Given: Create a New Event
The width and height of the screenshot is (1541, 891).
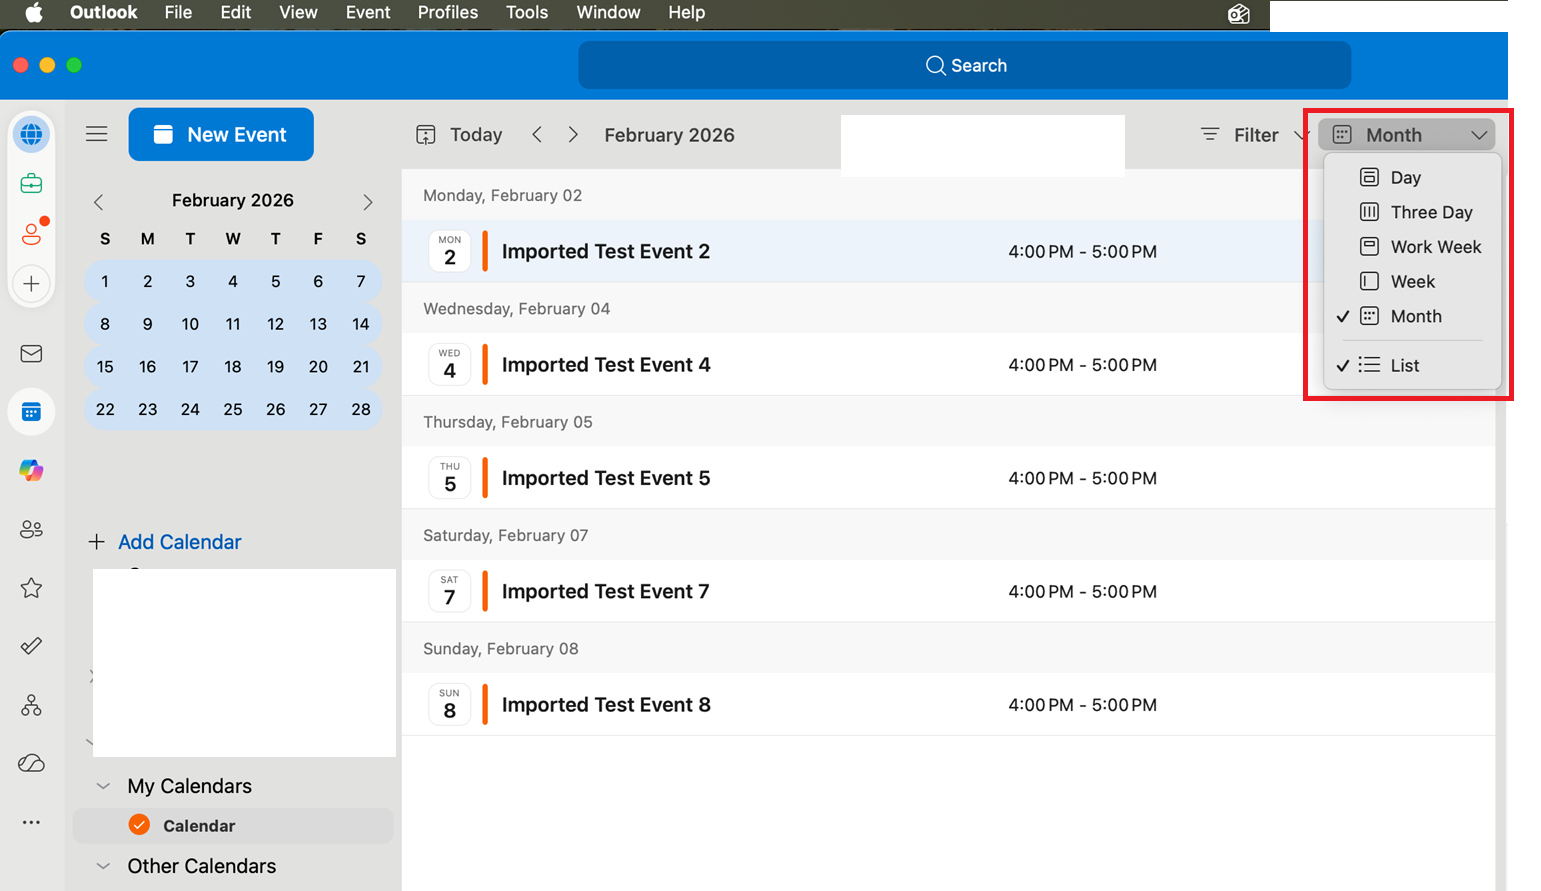Looking at the screenshot, I should point(221,134).
